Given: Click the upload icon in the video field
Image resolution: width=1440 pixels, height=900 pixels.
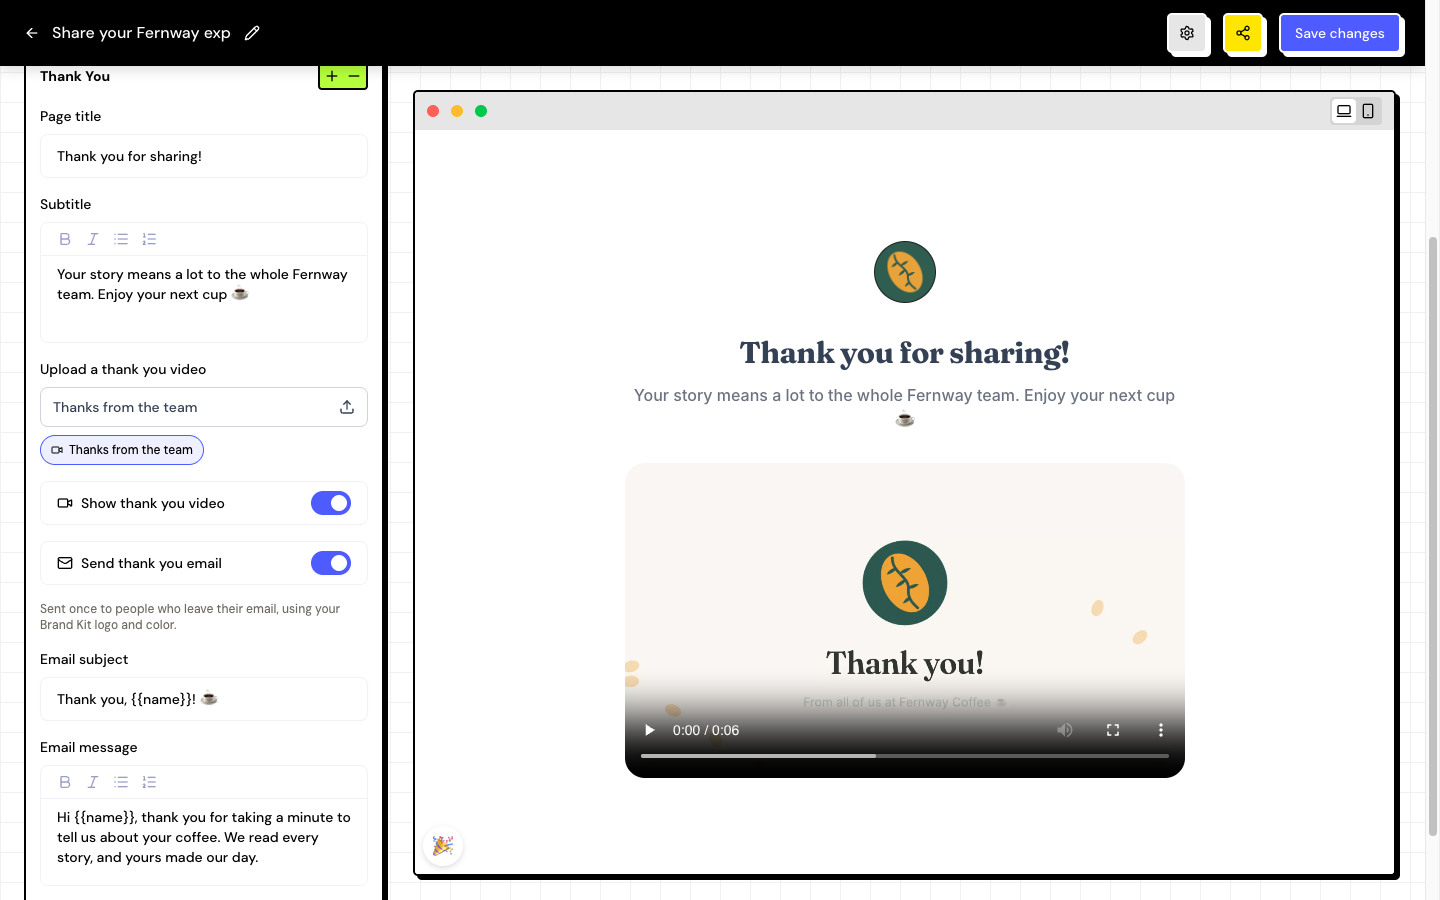Looking at the screenshot, I should pos(347,407).
